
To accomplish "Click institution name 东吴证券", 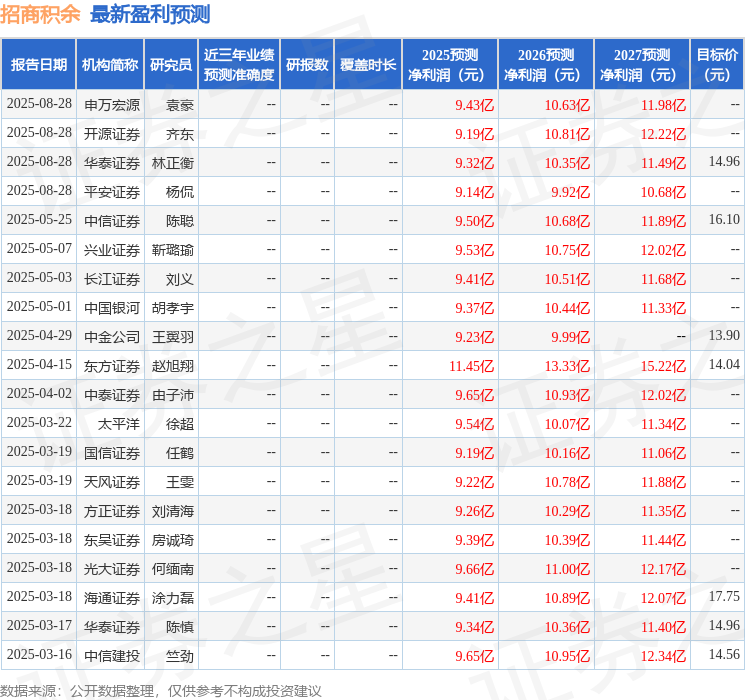I will (x=112, y=539).
